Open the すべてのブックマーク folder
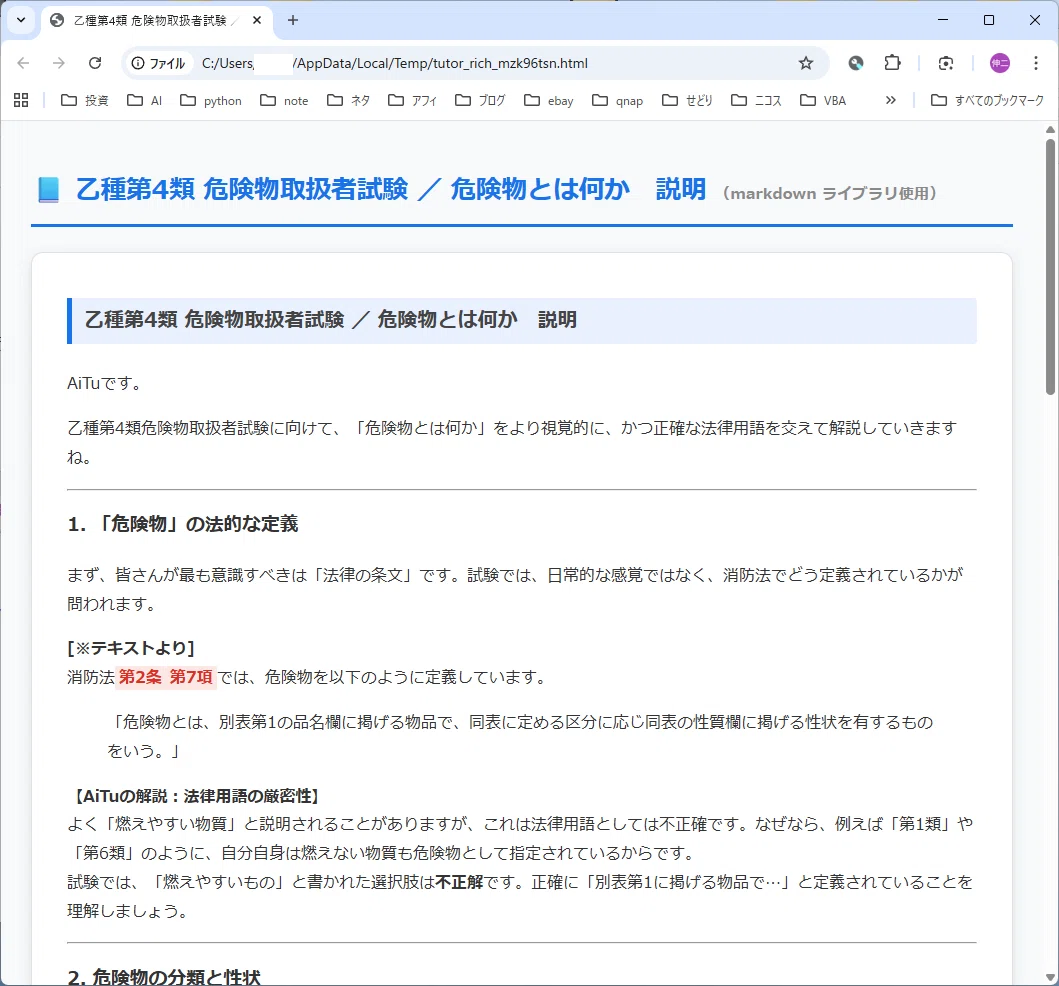The image size is (1059, 986). click(x=987, y=101)
